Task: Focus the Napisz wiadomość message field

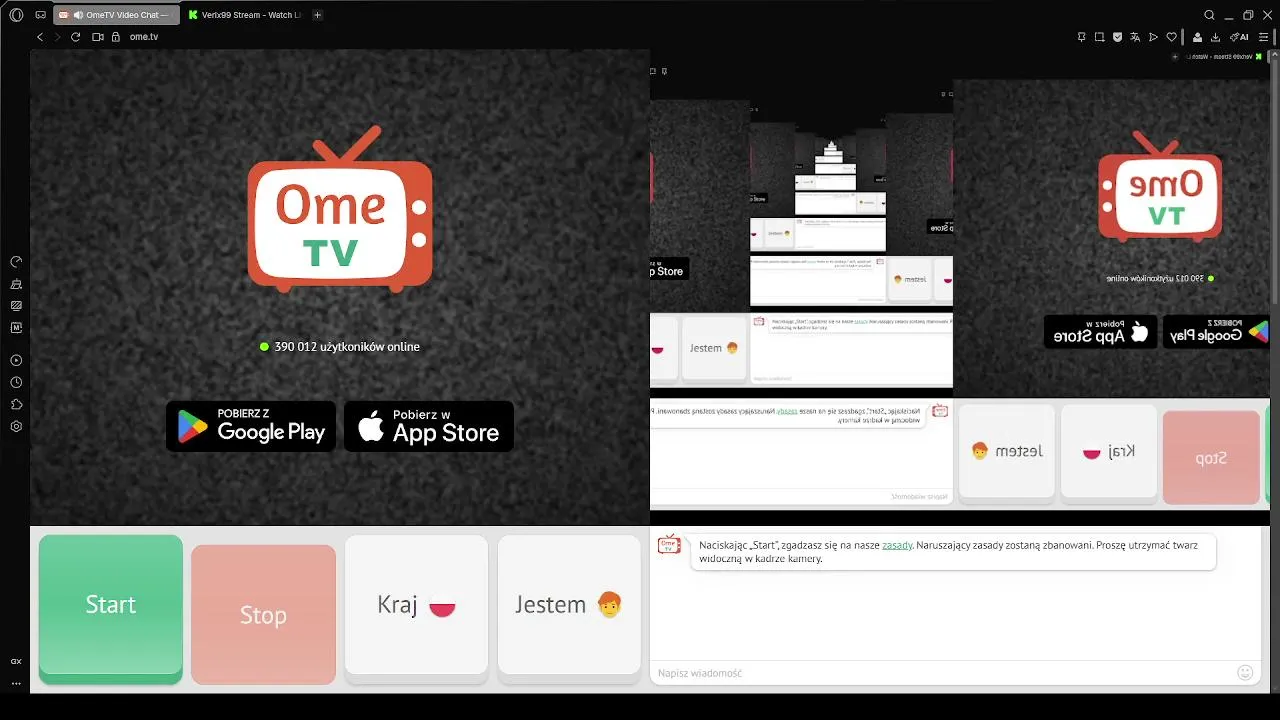Action: 940,673
